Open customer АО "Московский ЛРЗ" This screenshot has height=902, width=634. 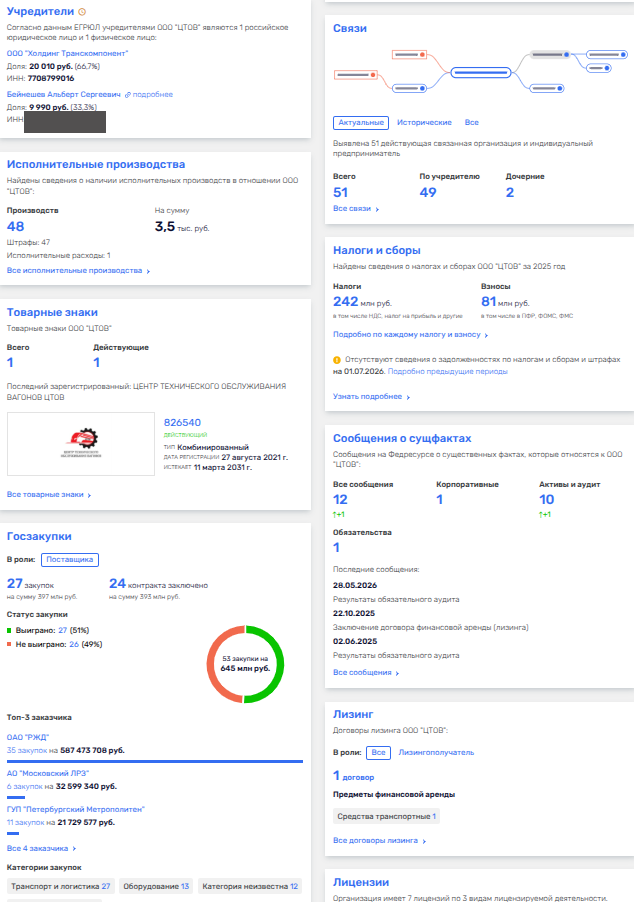pyautogui.click(x=48, y=773)
